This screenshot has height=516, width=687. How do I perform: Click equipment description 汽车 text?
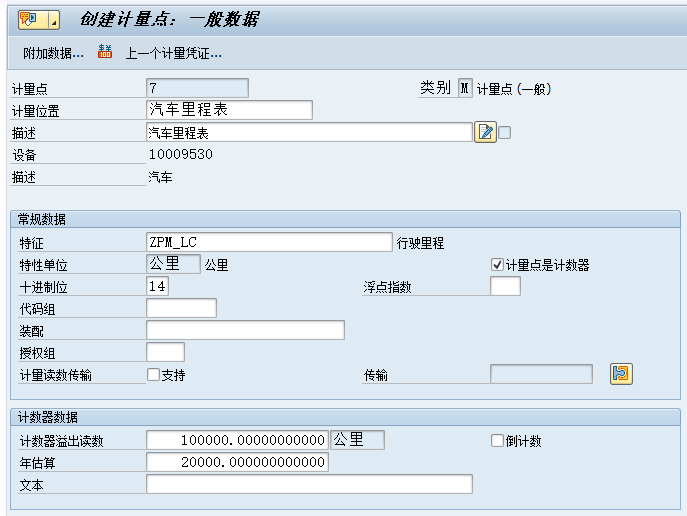point(160,177)
